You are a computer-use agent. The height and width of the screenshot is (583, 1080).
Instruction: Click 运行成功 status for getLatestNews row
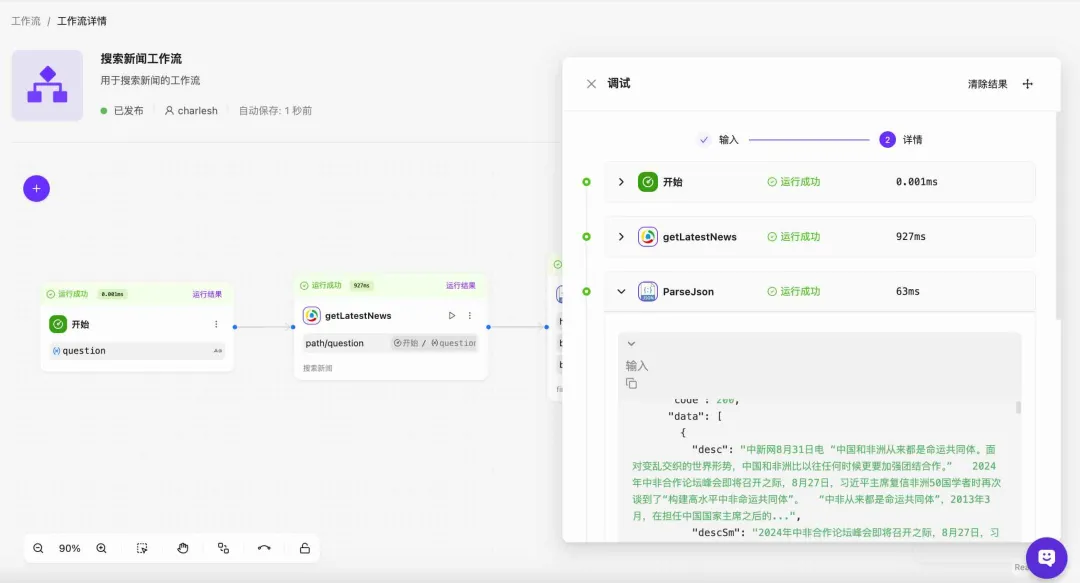point(793,236)
